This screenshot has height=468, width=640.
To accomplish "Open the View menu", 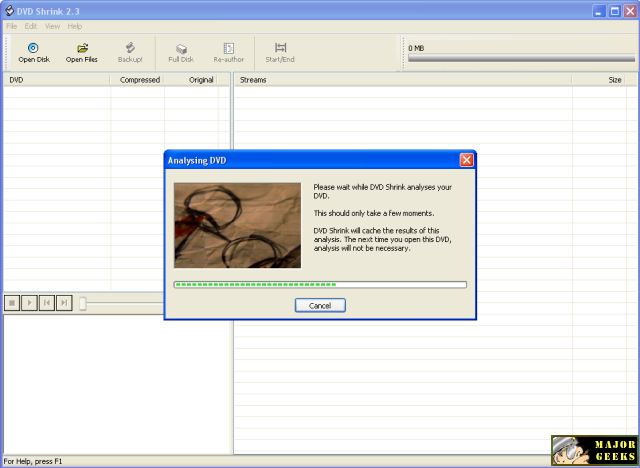I will click(52, 27).
